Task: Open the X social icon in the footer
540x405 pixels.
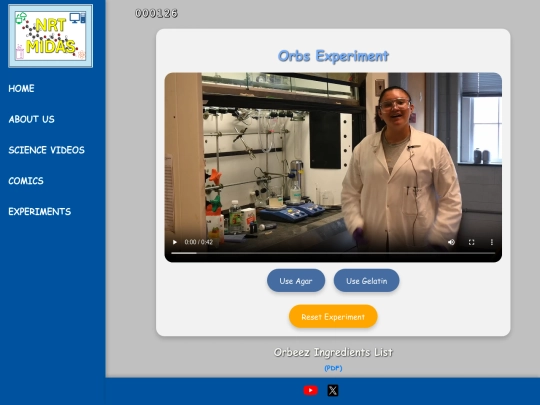Action: [333, 390]
